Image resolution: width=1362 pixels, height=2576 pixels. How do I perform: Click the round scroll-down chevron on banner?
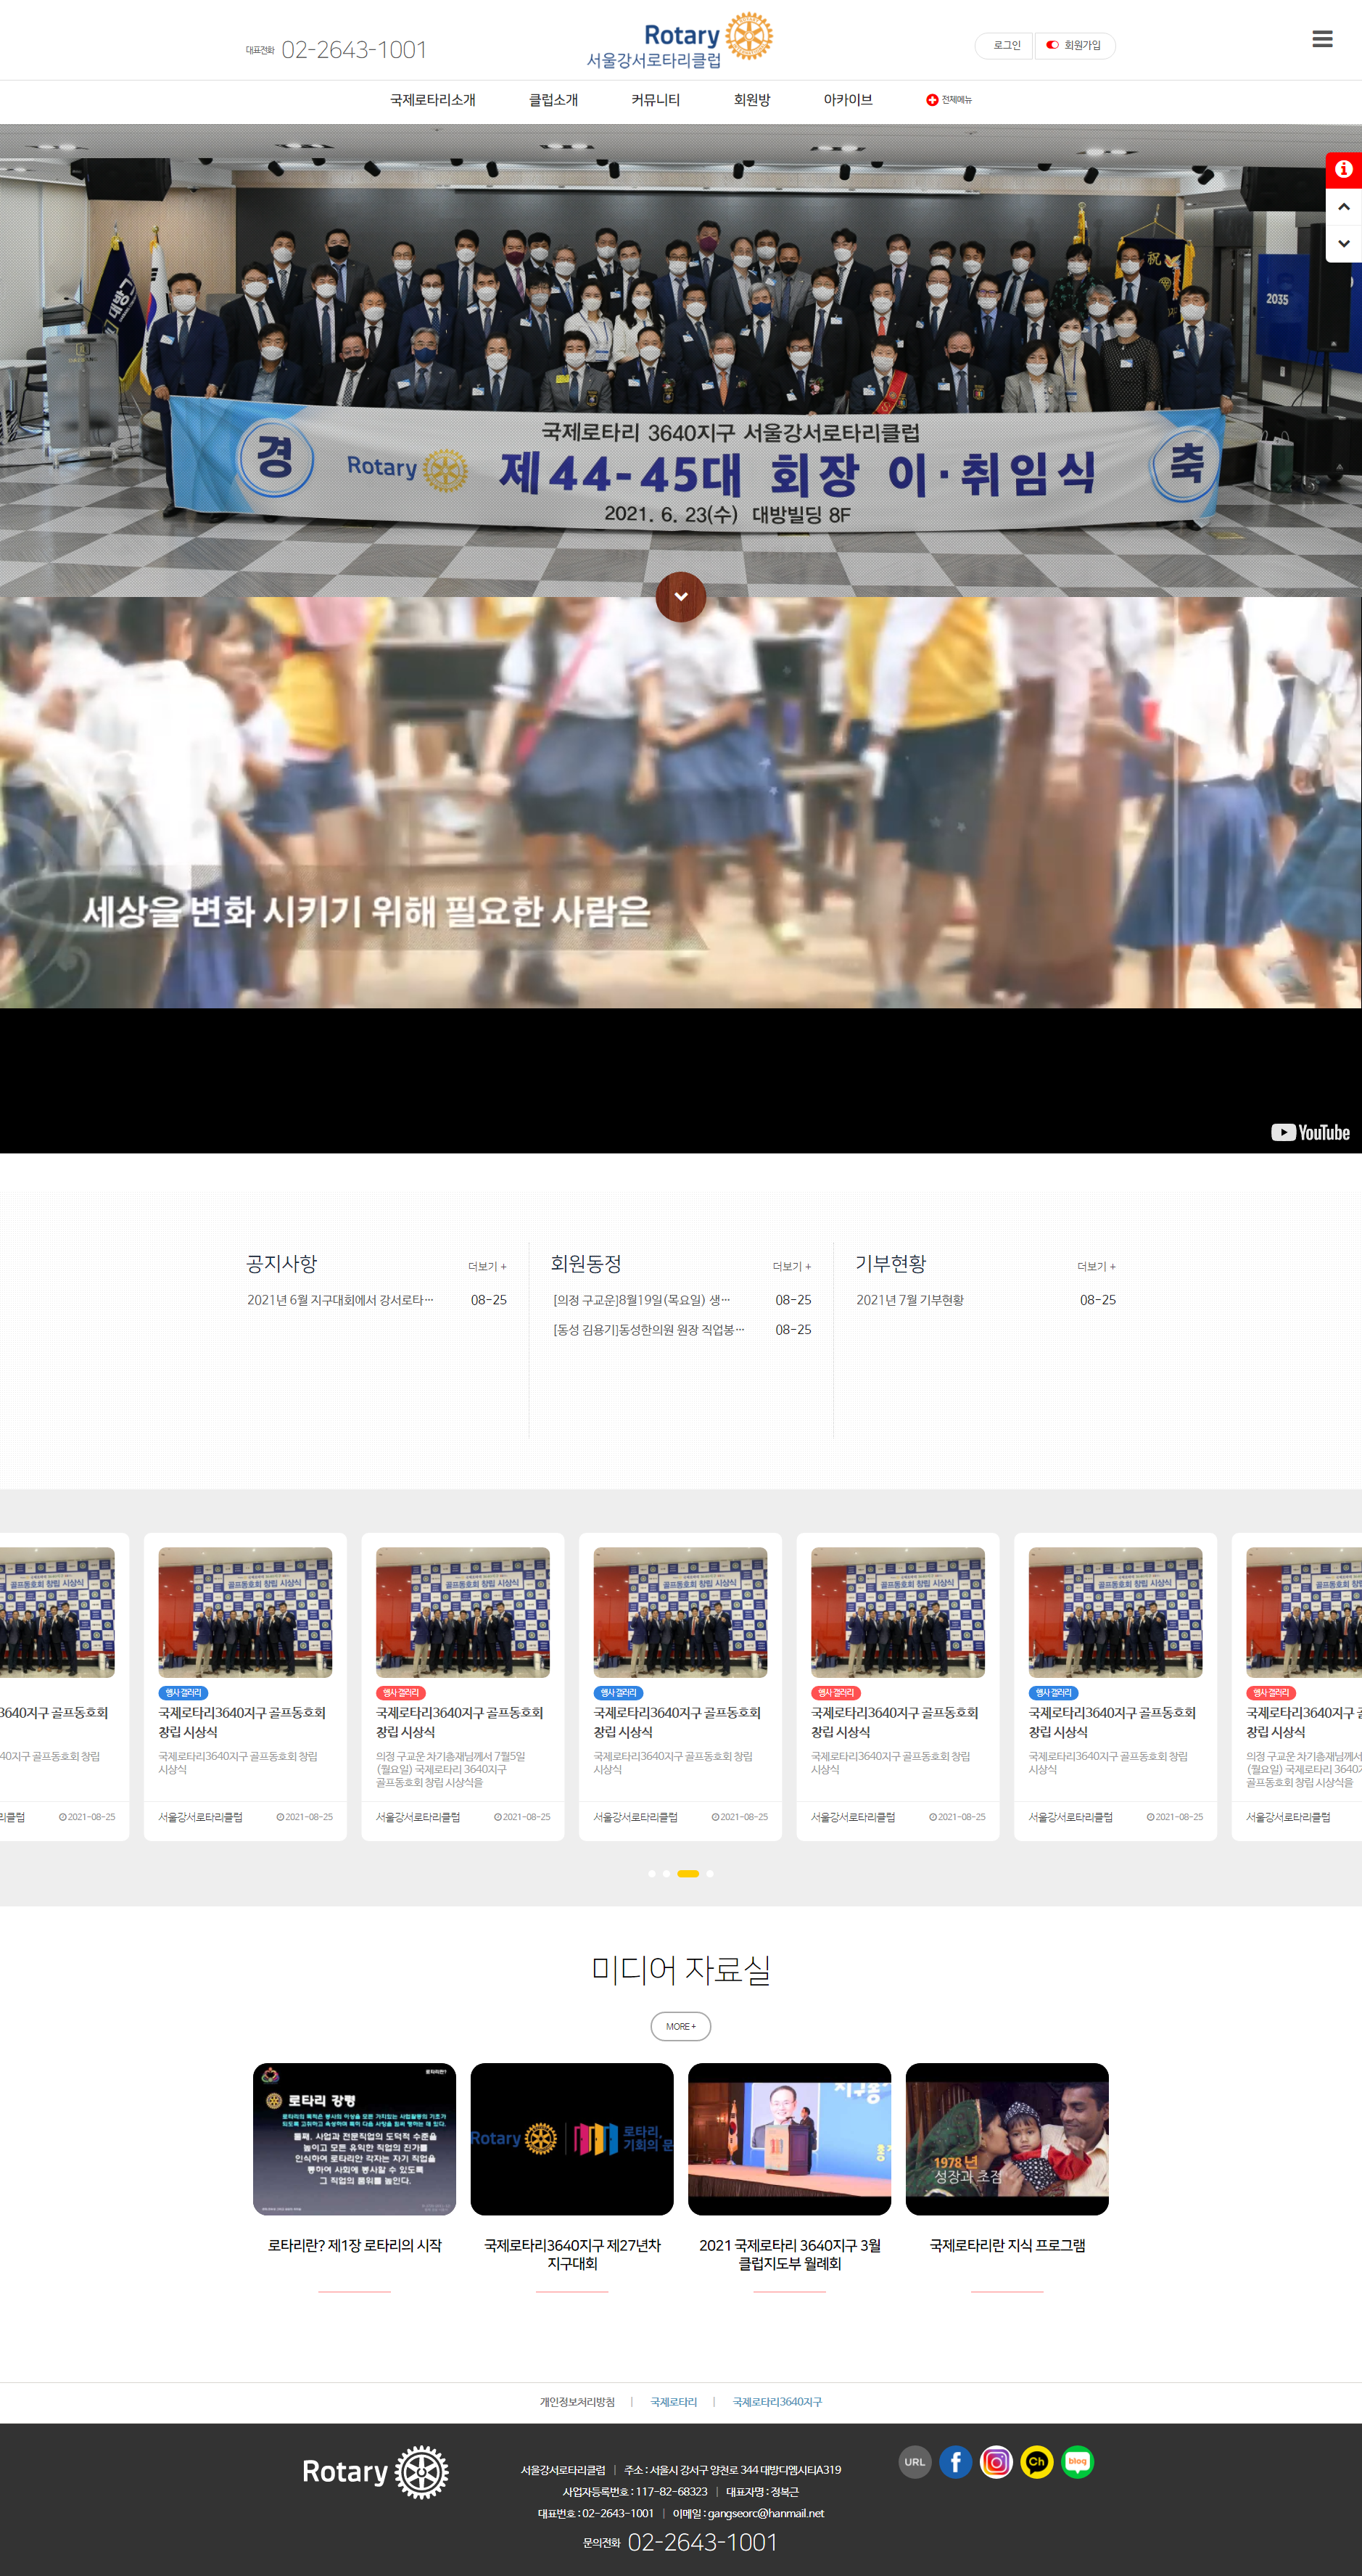click(680, 597)
